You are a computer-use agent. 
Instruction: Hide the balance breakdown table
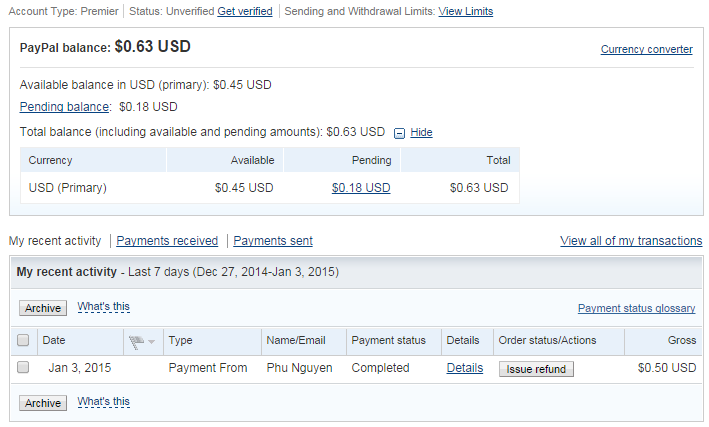pos(421,132)
